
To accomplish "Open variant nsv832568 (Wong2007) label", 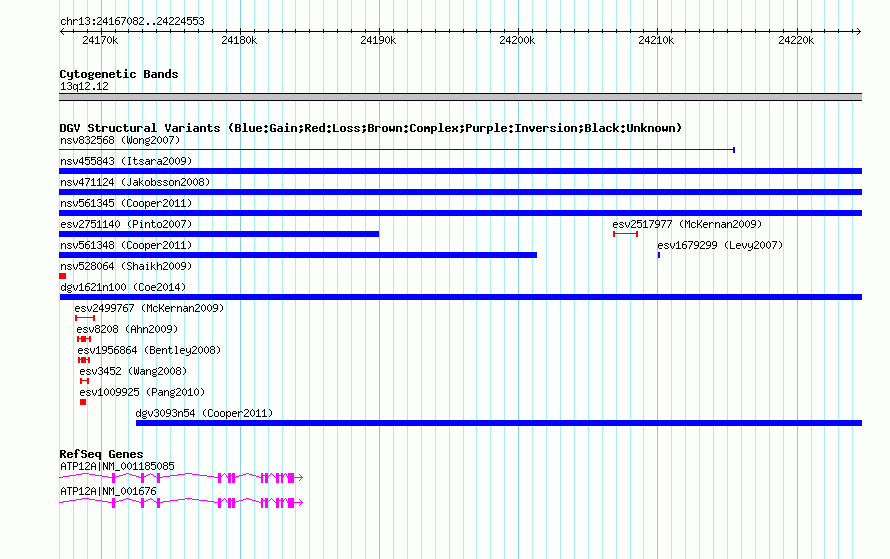I will [120, 140].
